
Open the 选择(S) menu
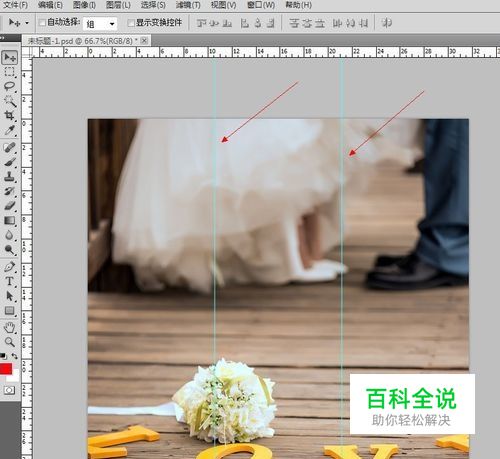[x=153, y=5]
